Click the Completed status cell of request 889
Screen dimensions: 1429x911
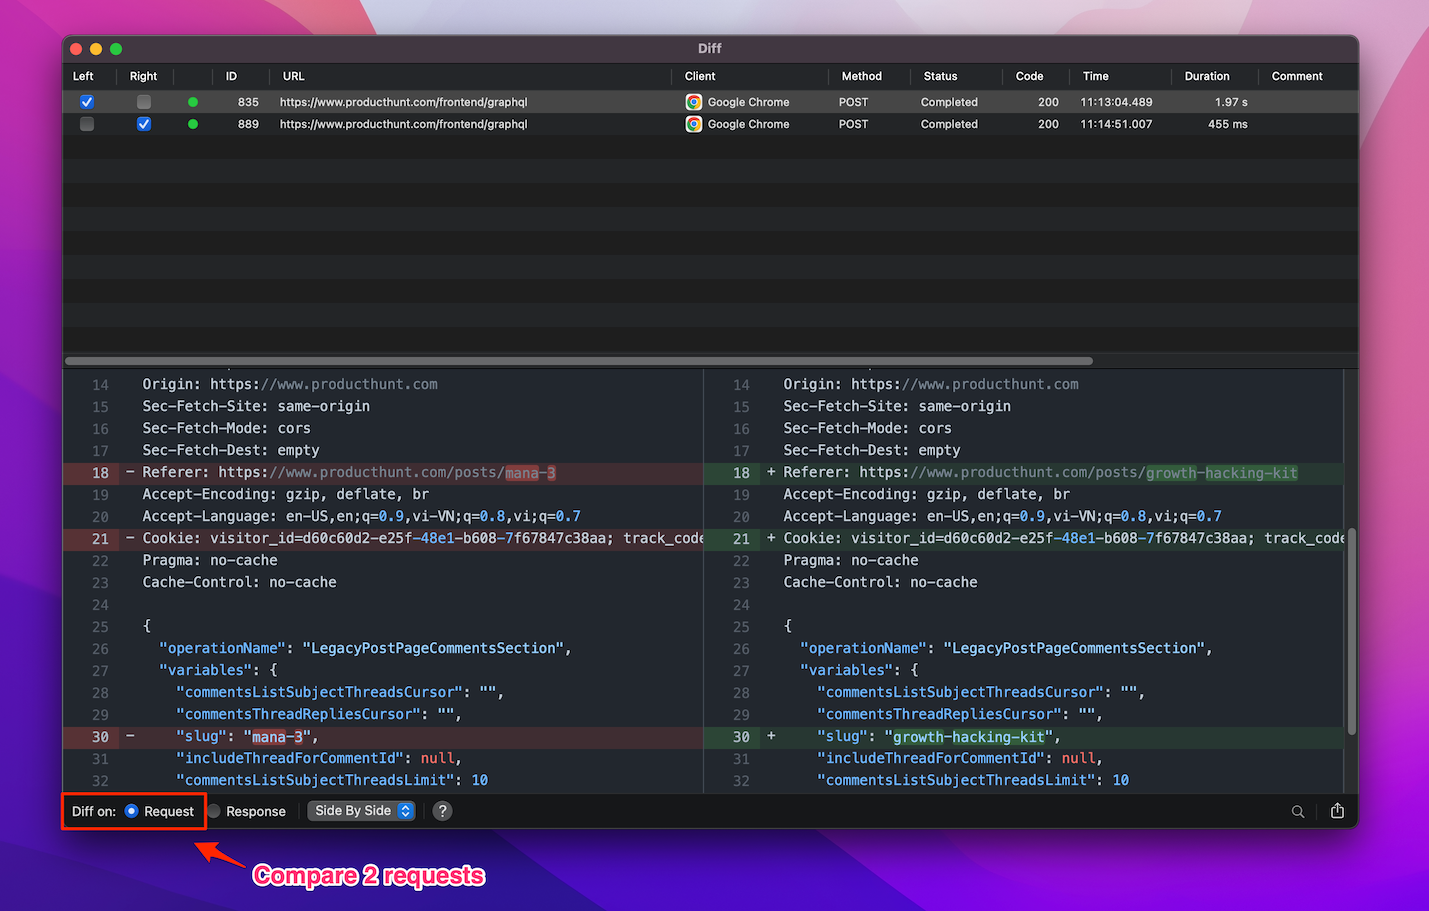tap(949, 124)
